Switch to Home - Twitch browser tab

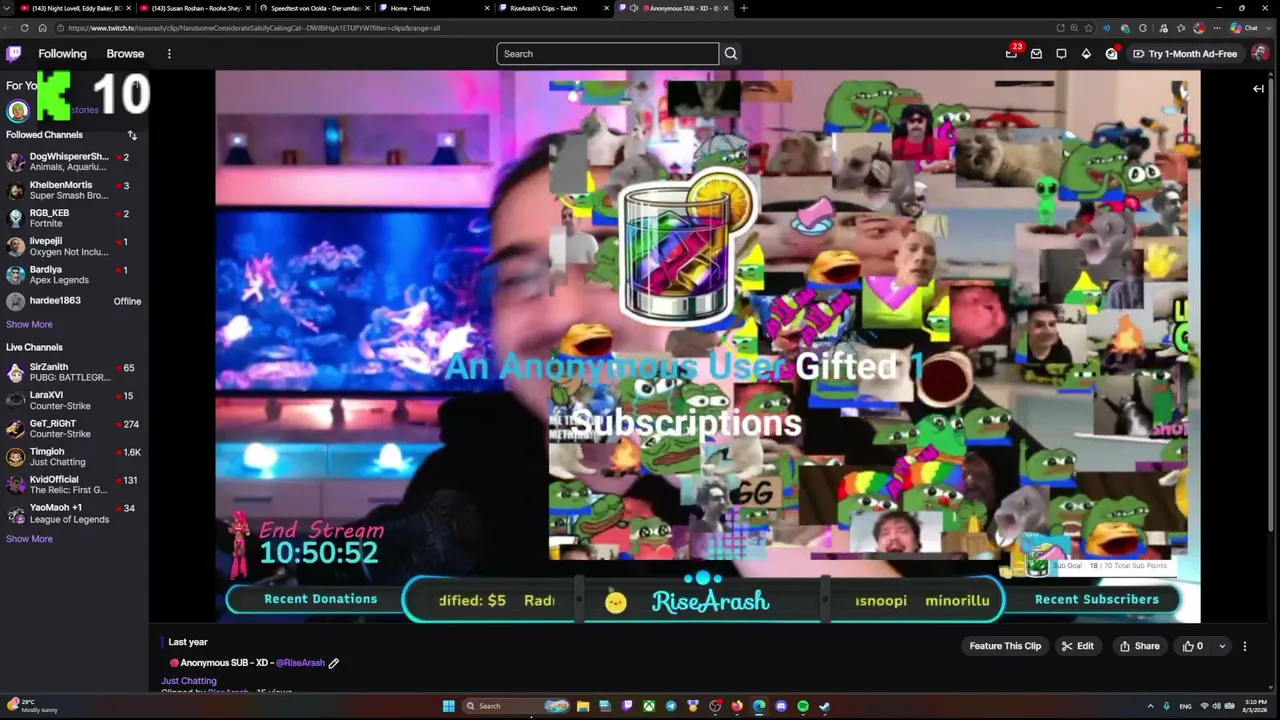(433, 8)
